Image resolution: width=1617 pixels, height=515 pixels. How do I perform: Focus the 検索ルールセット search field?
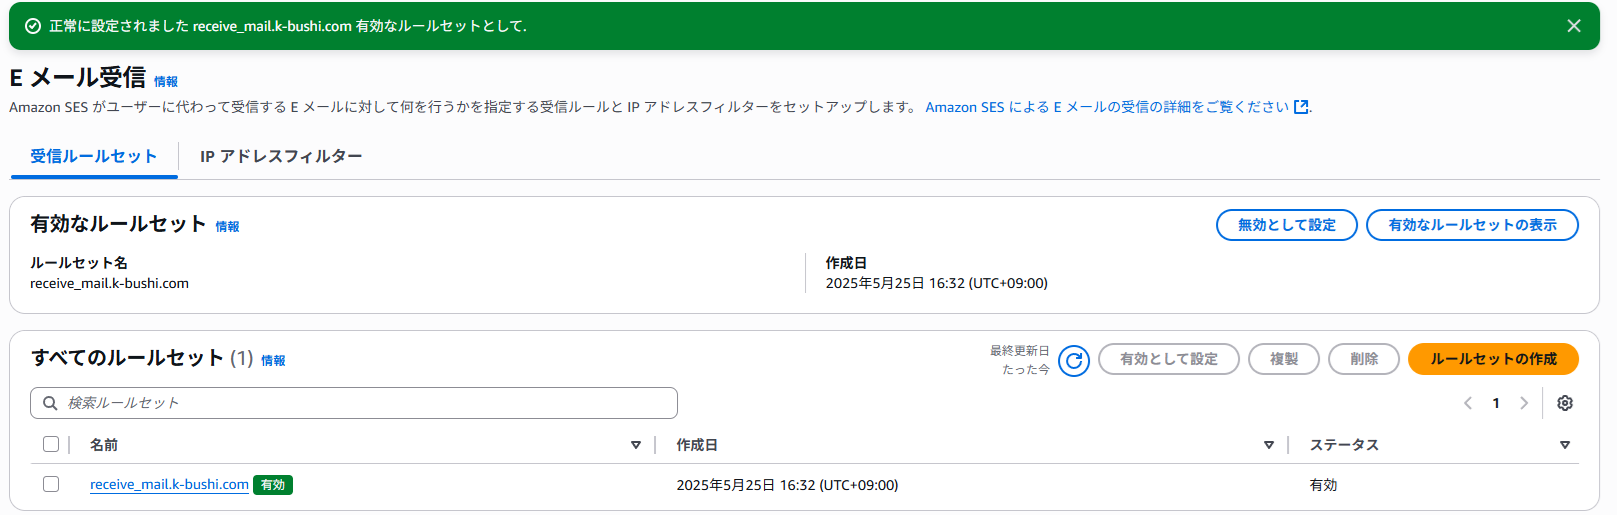point(354,403)
